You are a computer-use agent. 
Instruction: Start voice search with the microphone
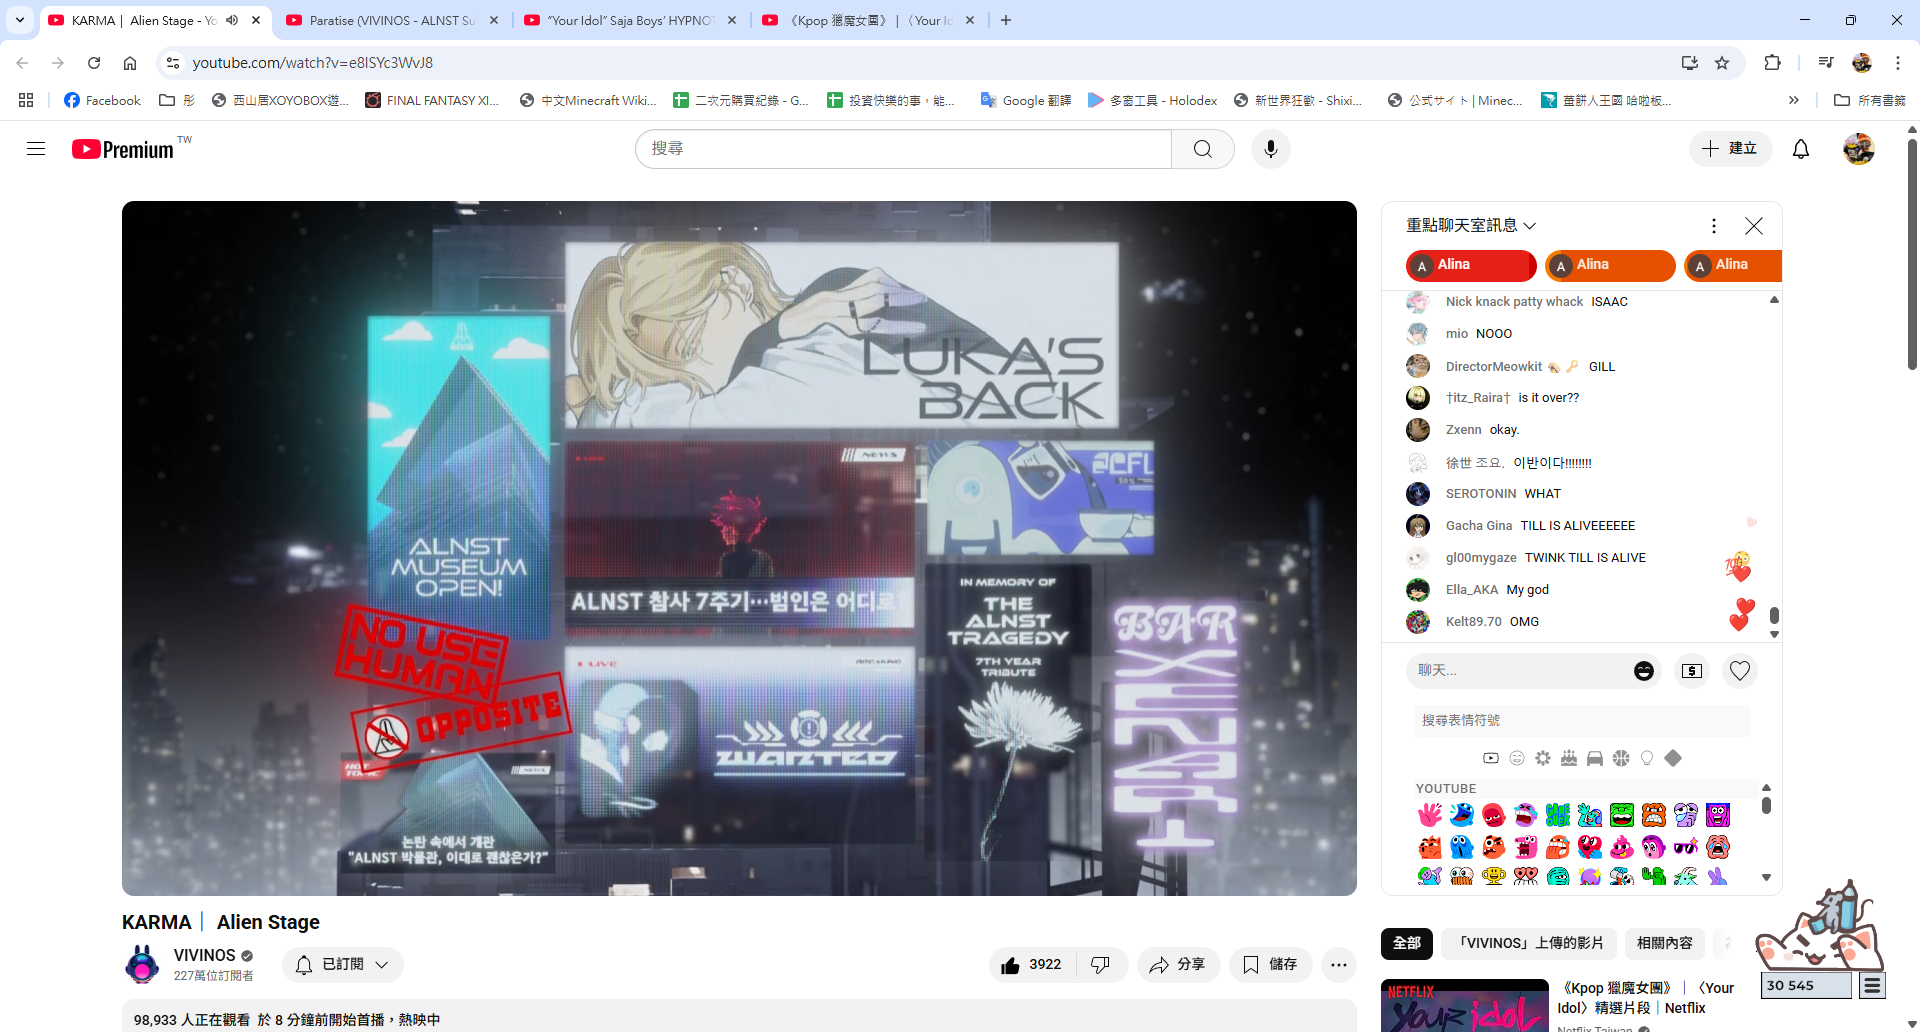pyautogui.click(x=1271, y=149)
